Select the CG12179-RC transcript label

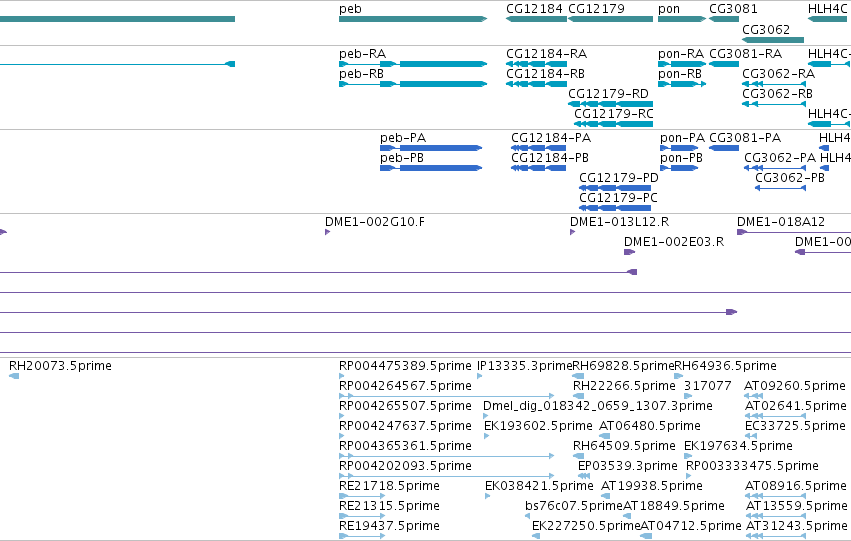point(614,114)
